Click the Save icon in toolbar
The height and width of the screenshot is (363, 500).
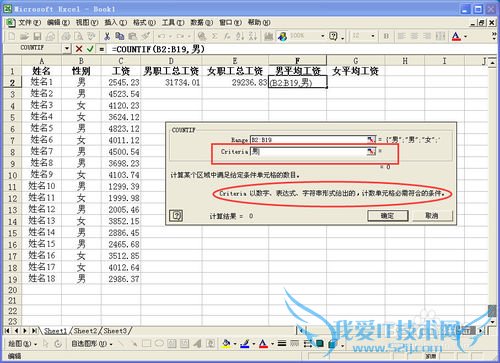point(37,36)
